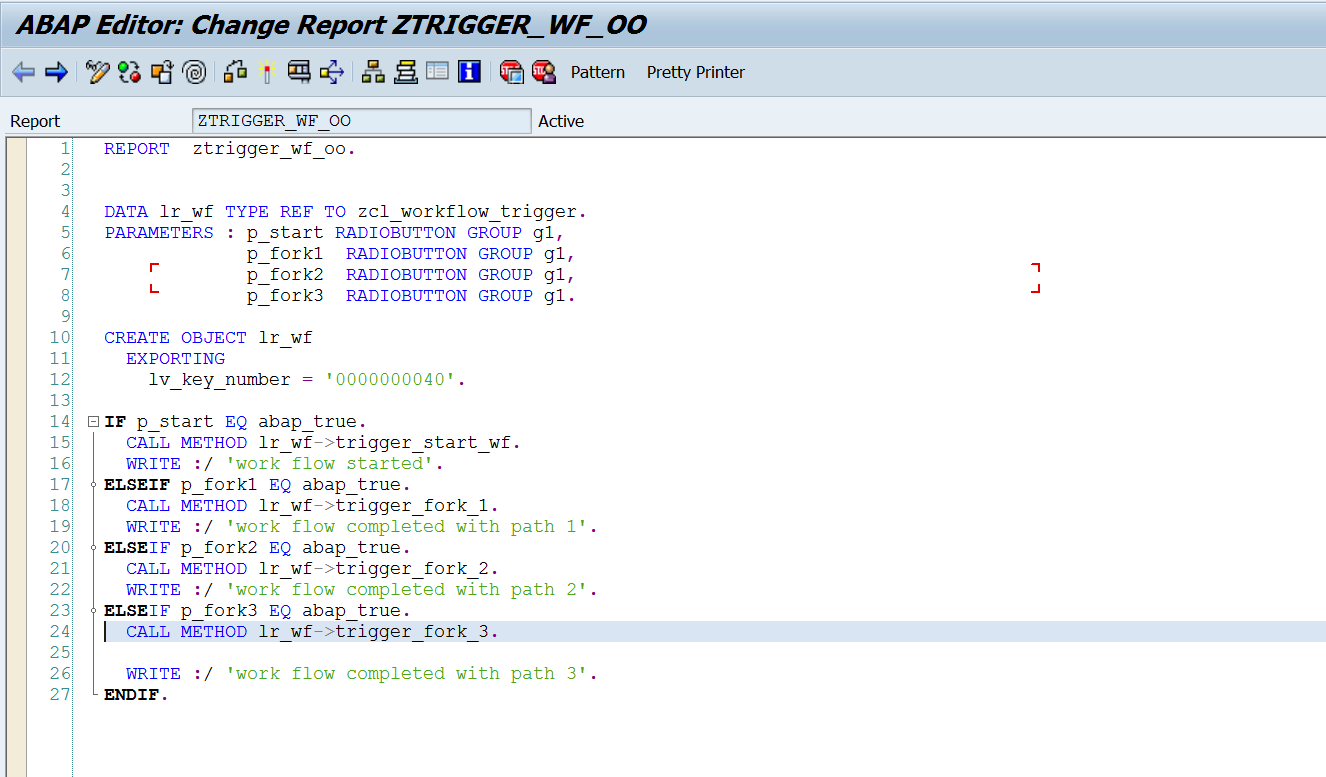Viewport: 1326px width, 777px height.
Task: Display the object list hierarchy icon
Action: coord(371,71)
